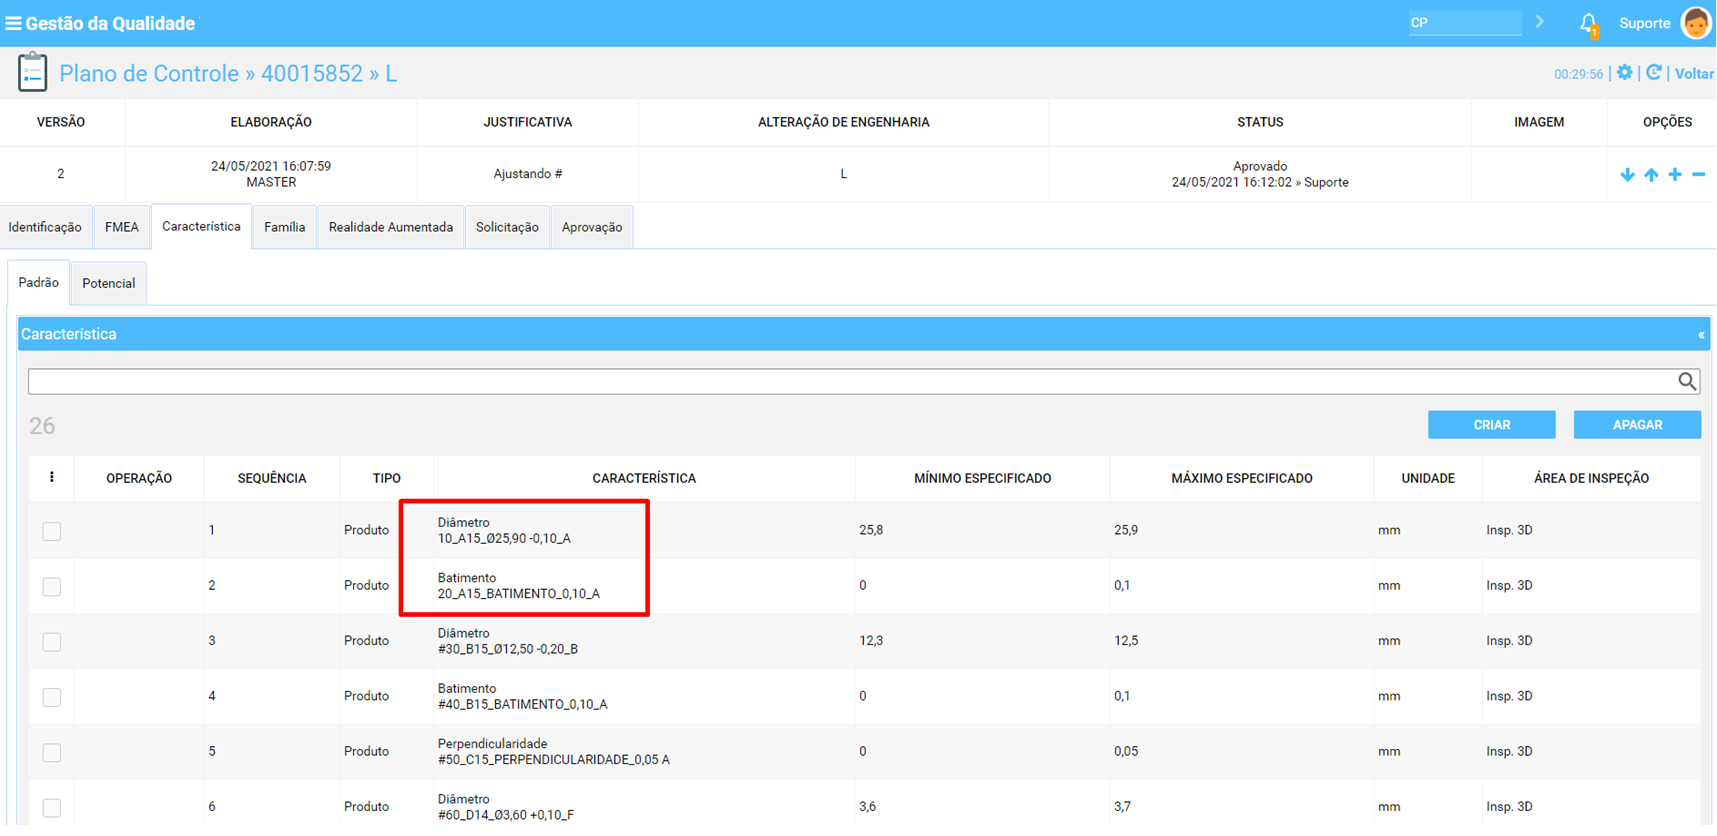The image size is (1717, 836).
Task: Click the APAGAR button
Action: pyautogui.click(x=1637, y=425)
